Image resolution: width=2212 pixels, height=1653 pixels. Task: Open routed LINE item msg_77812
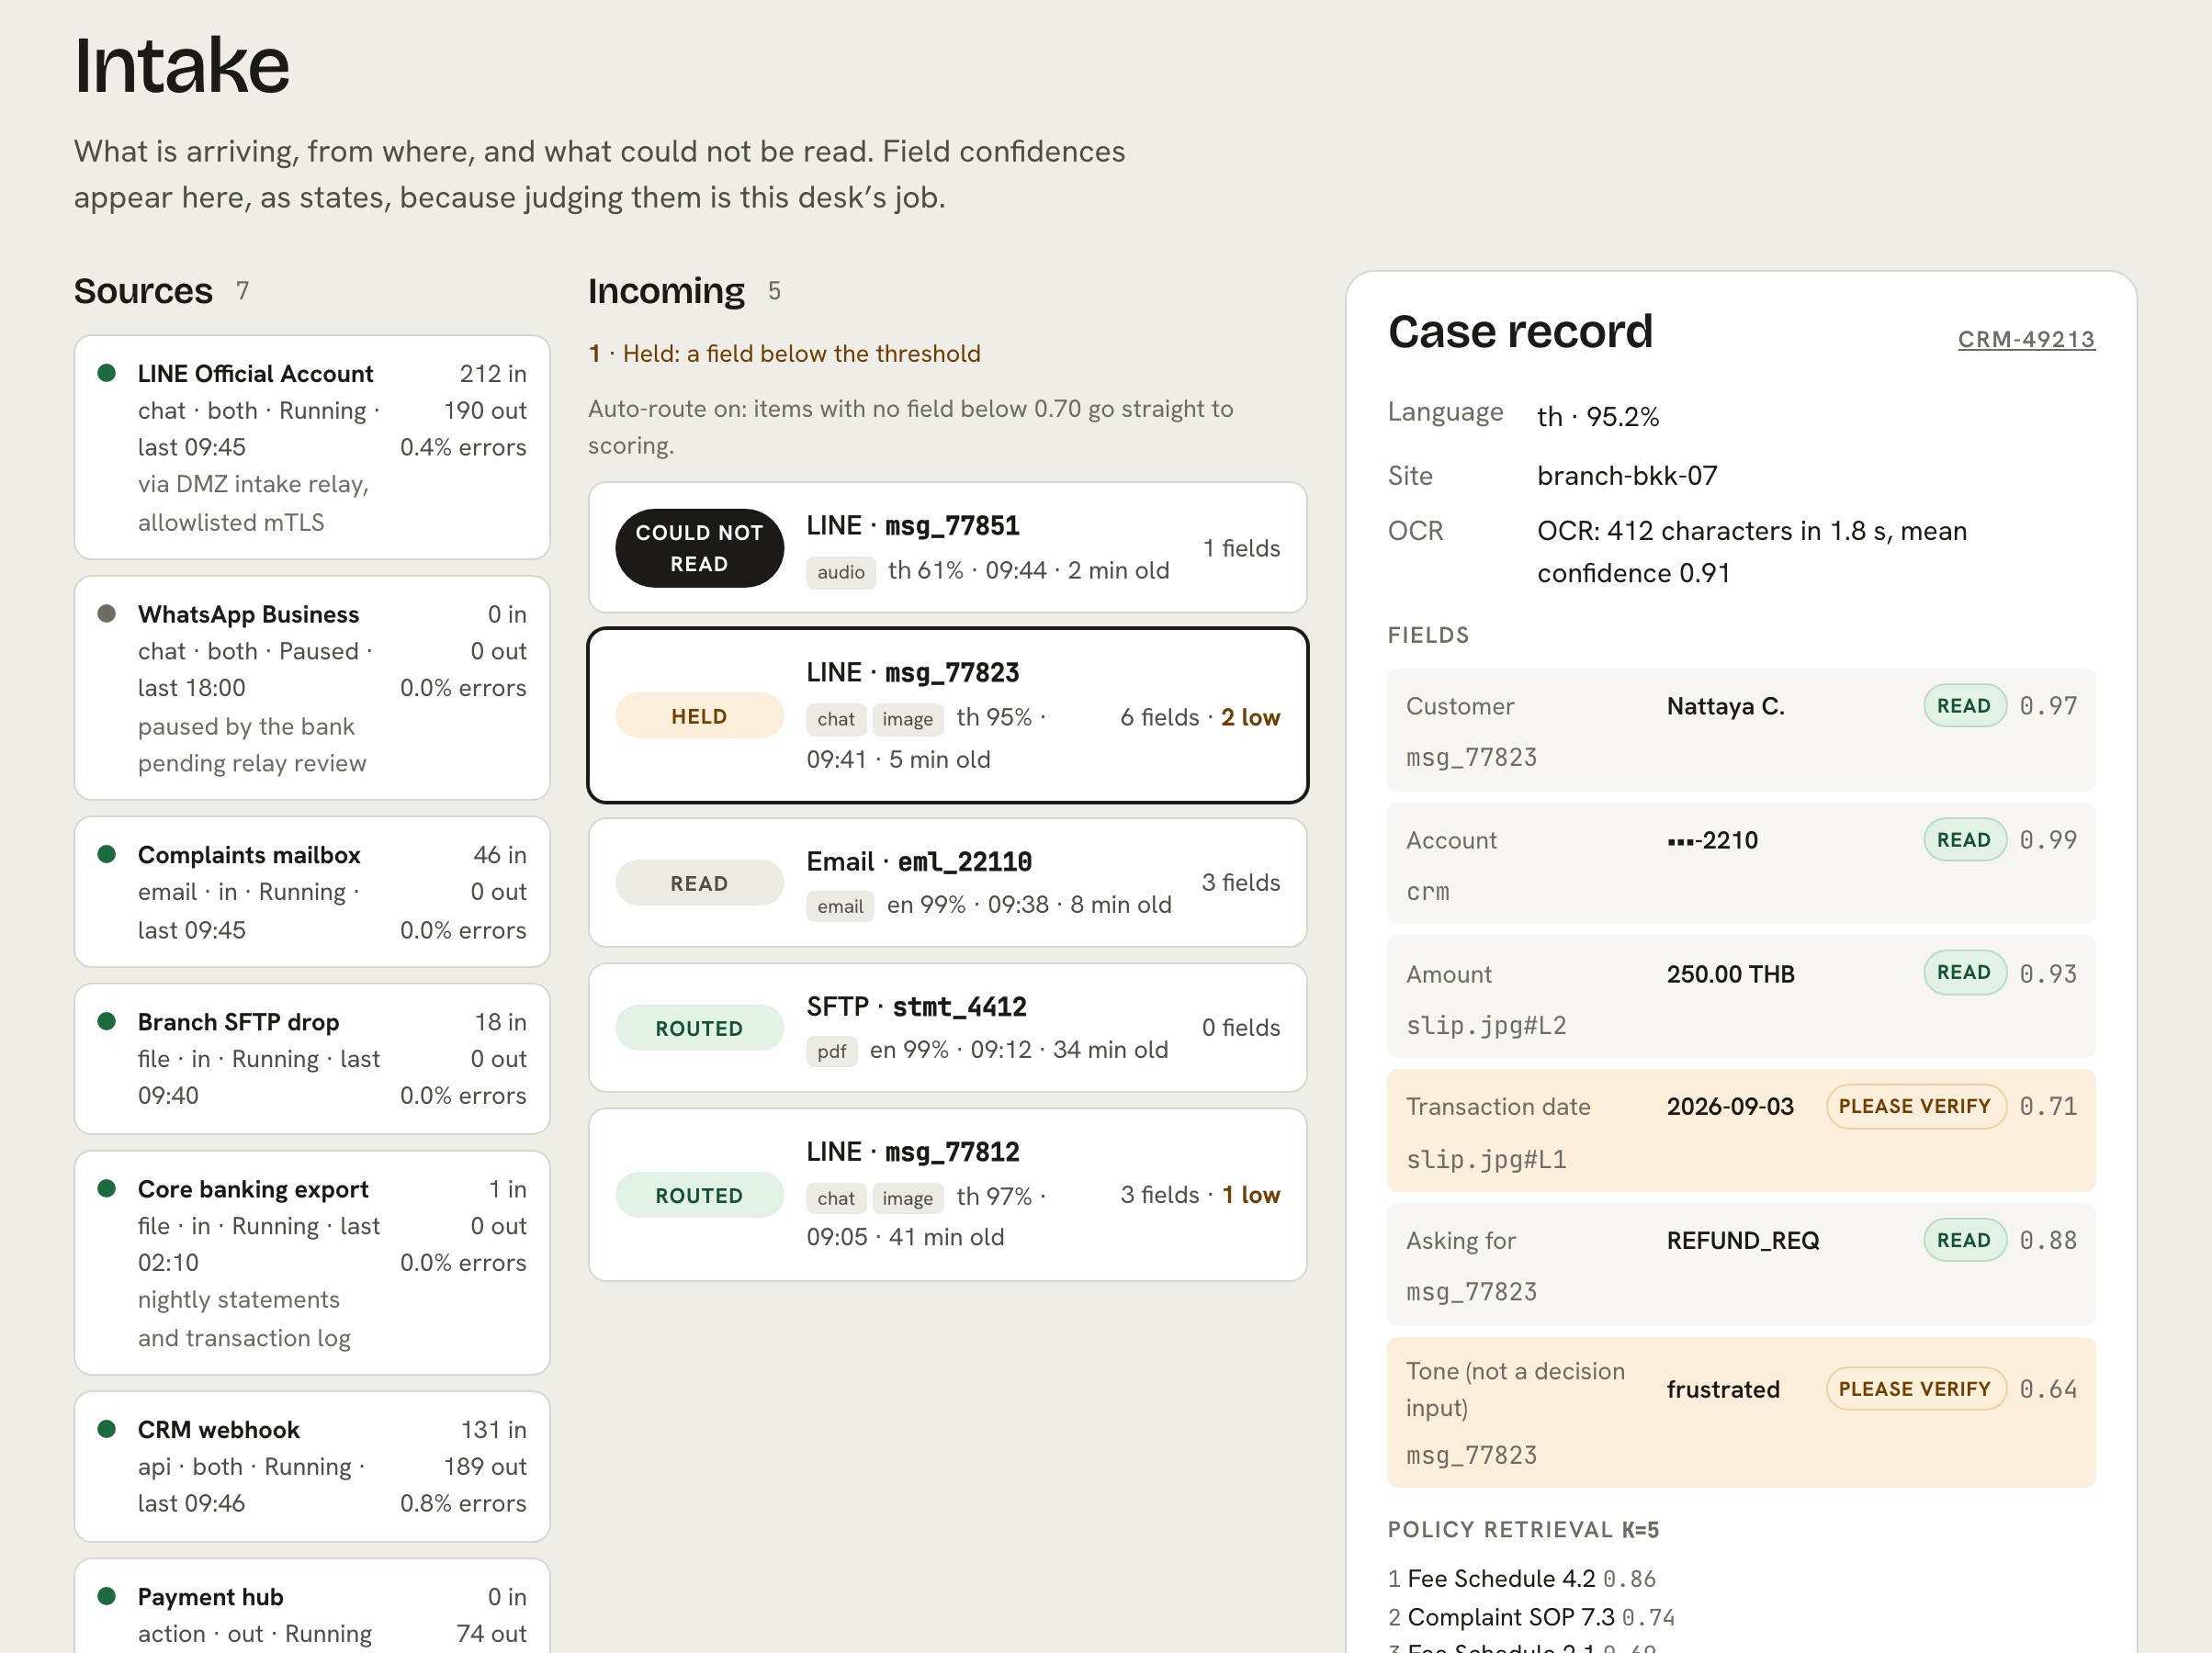[x=947, y=1194]
